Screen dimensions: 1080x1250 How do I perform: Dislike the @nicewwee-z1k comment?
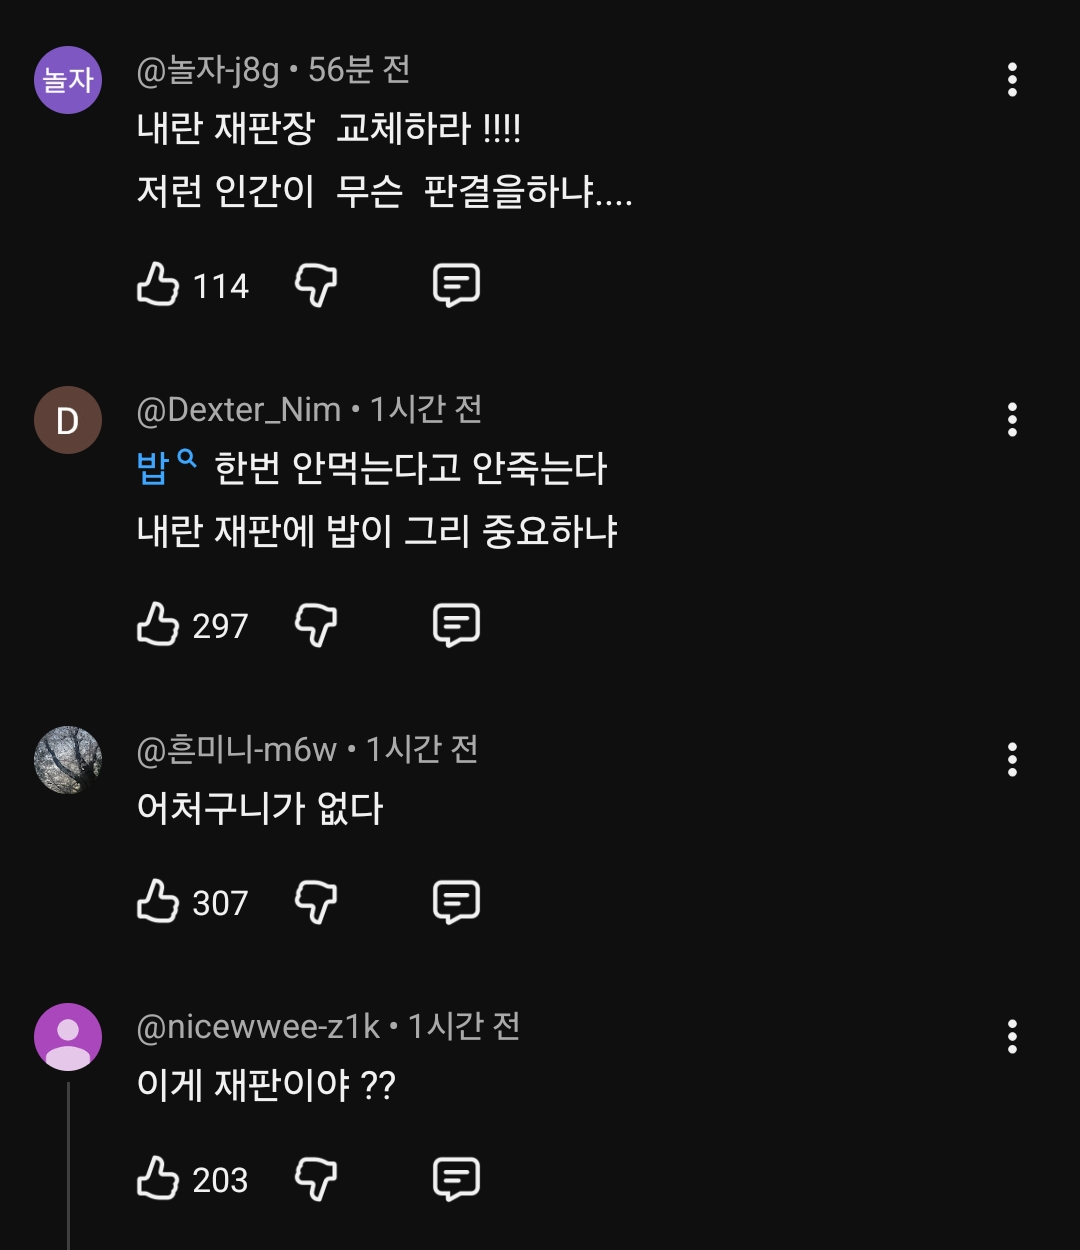(x=316, y=1179)
